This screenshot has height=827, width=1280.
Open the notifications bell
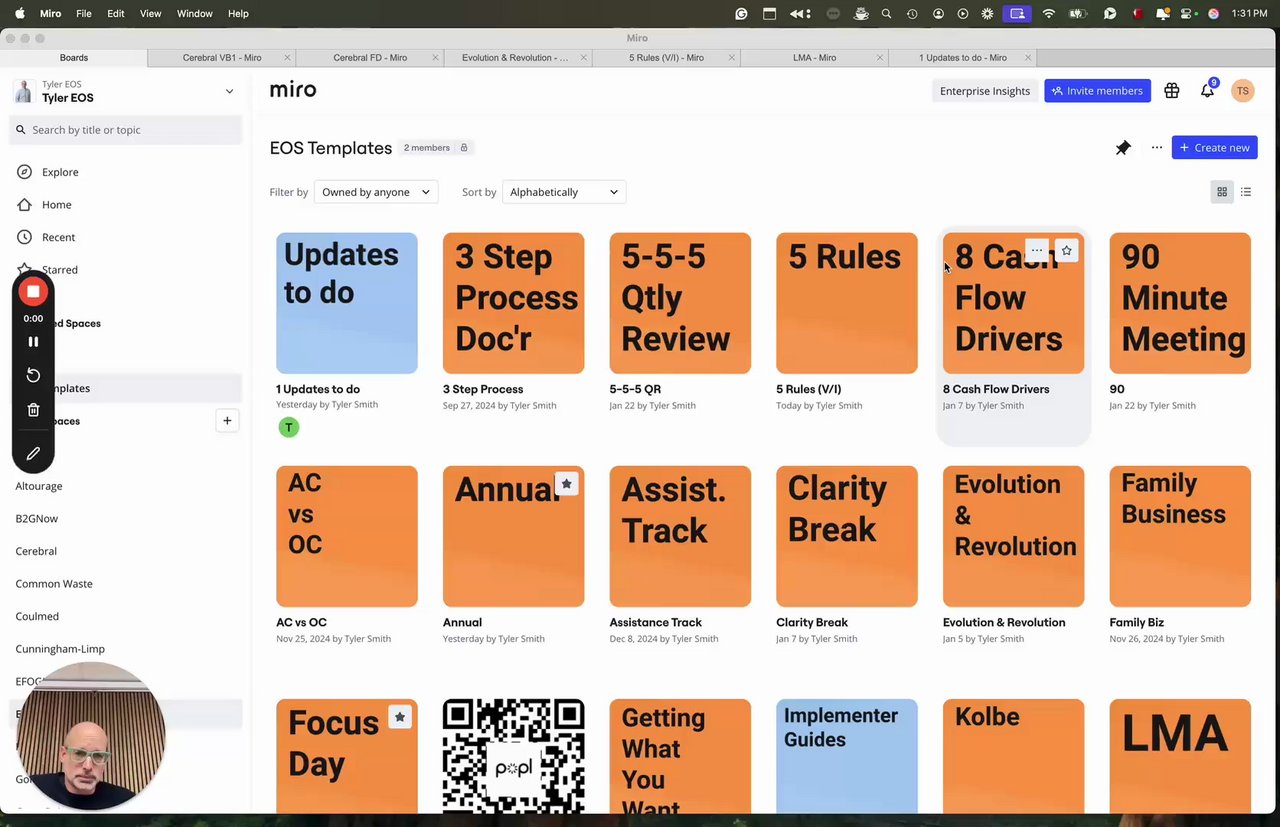tap(1208, 91)
